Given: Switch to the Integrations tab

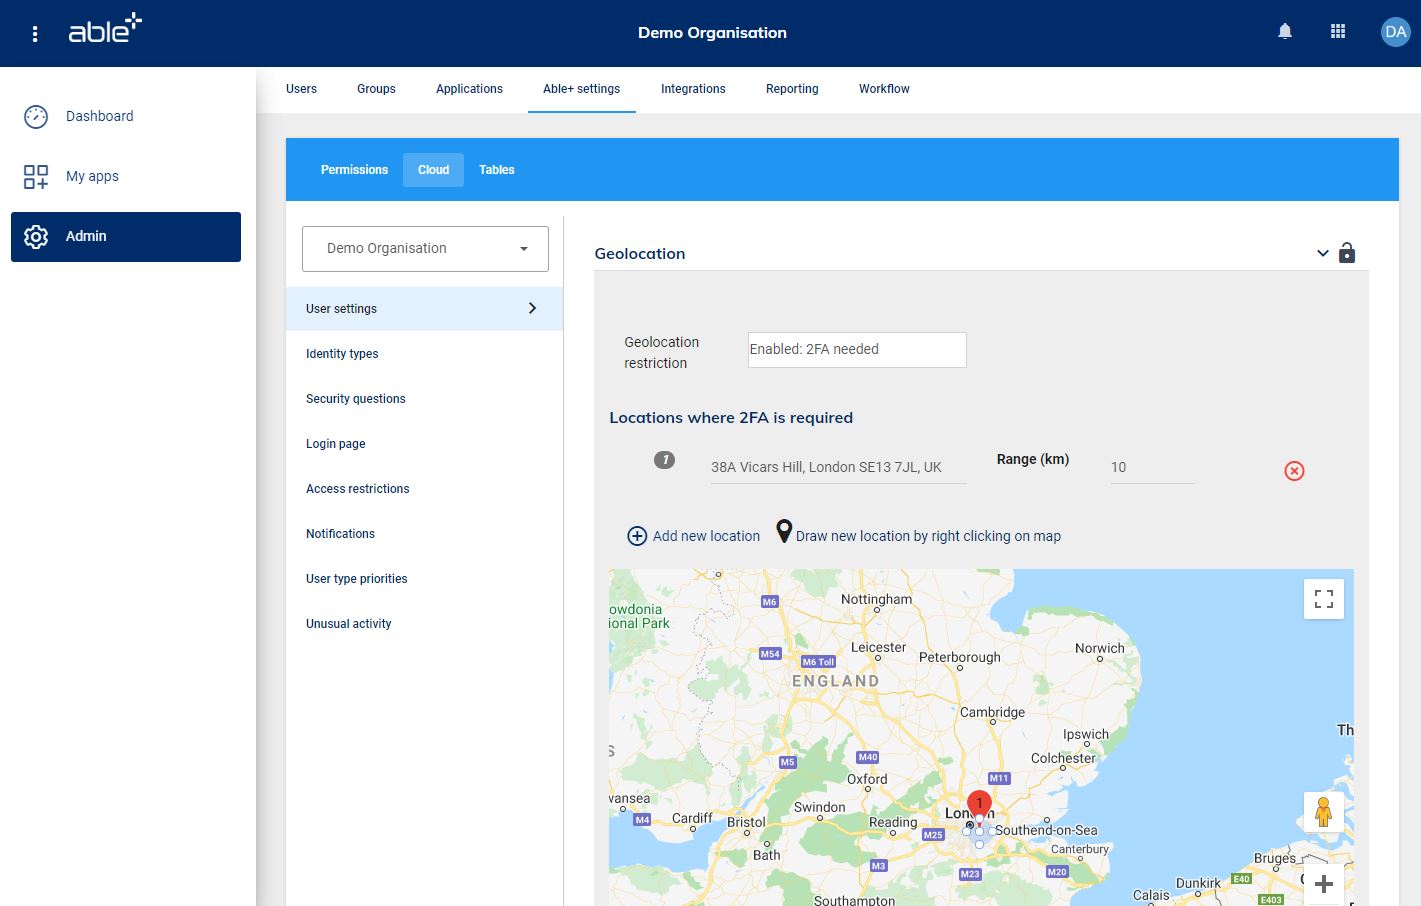Looking at the screenshot, I should (693, 89).
